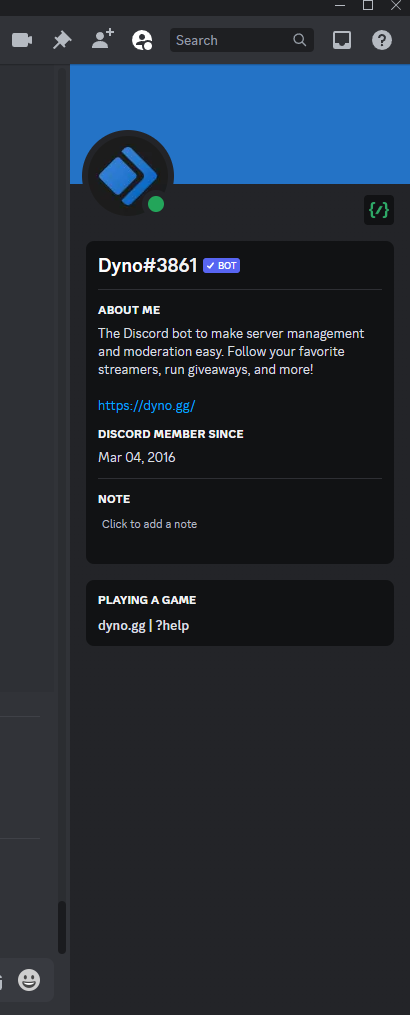The height and width of the screenshot is (1015, 410).
Task: Hide the user profile panel
Action: [x=142, y=40]
